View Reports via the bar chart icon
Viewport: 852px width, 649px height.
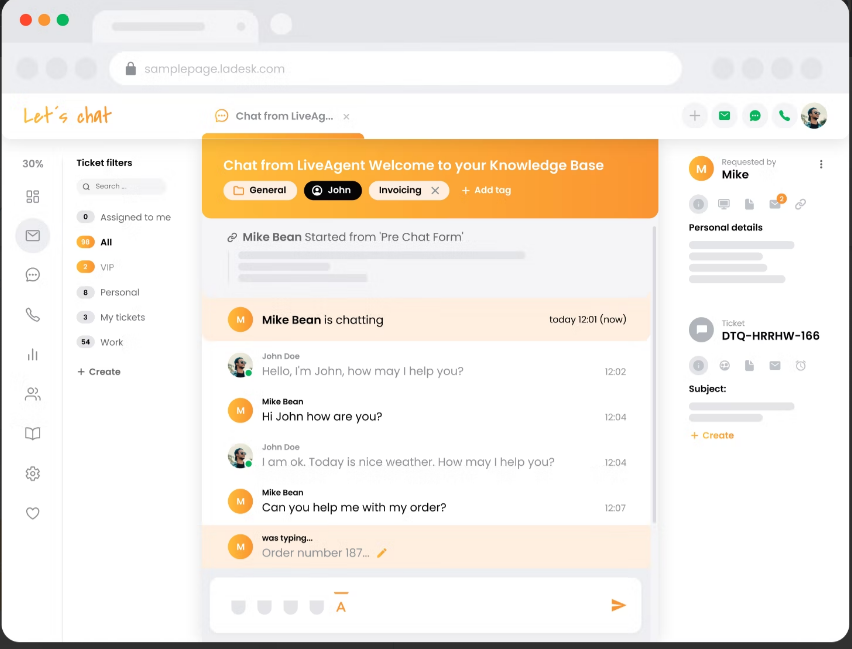tap(32, 354)
